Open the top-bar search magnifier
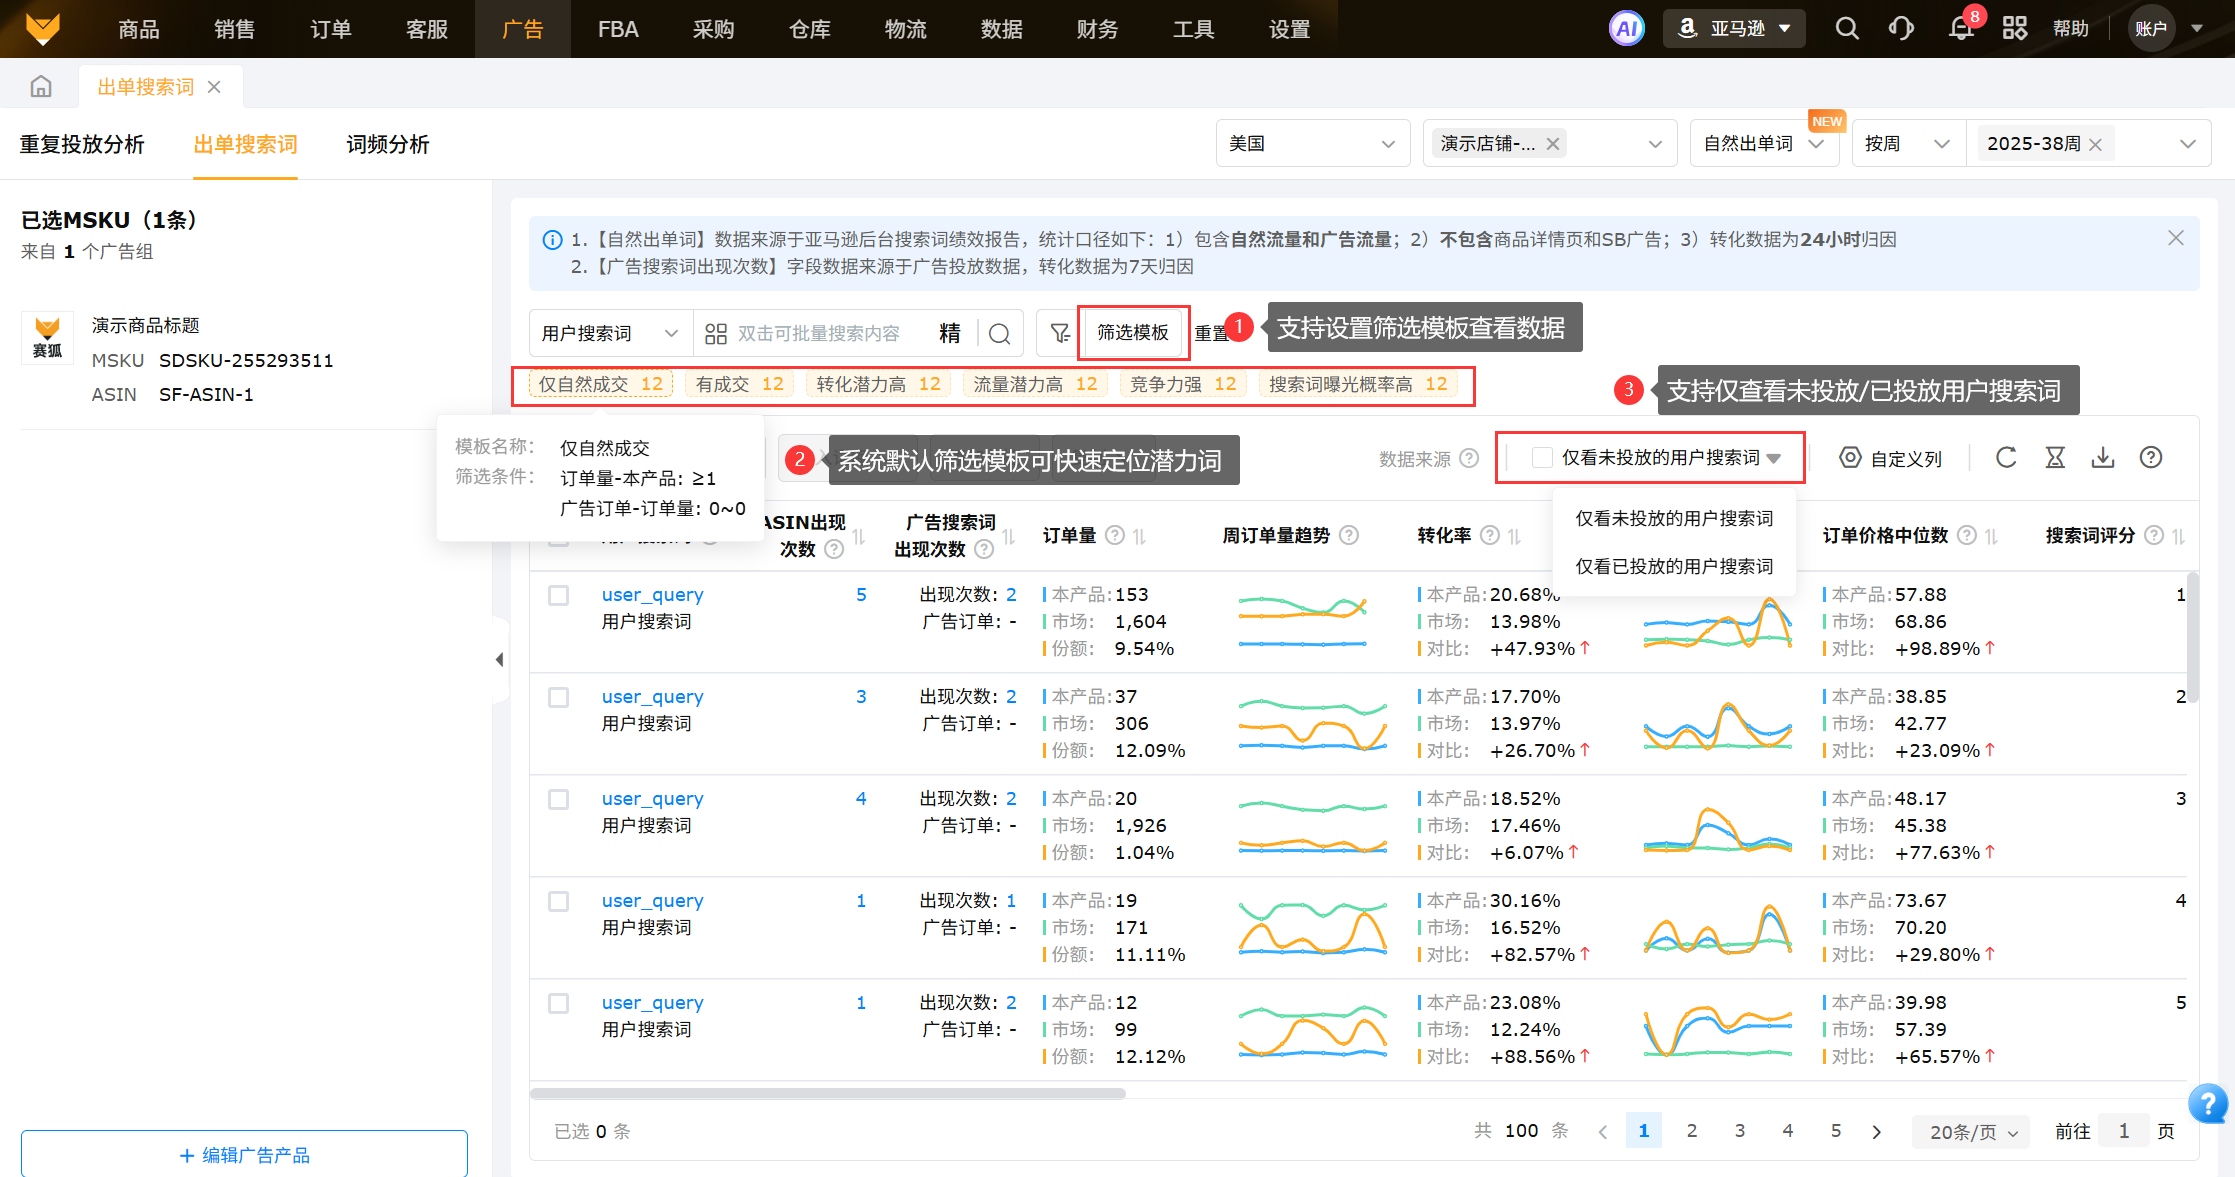 pos(1847,29)
